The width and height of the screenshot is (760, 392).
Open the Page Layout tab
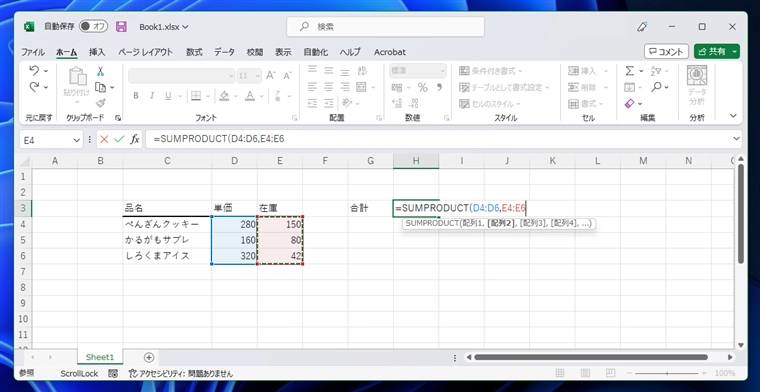click(x=145, y=52)
